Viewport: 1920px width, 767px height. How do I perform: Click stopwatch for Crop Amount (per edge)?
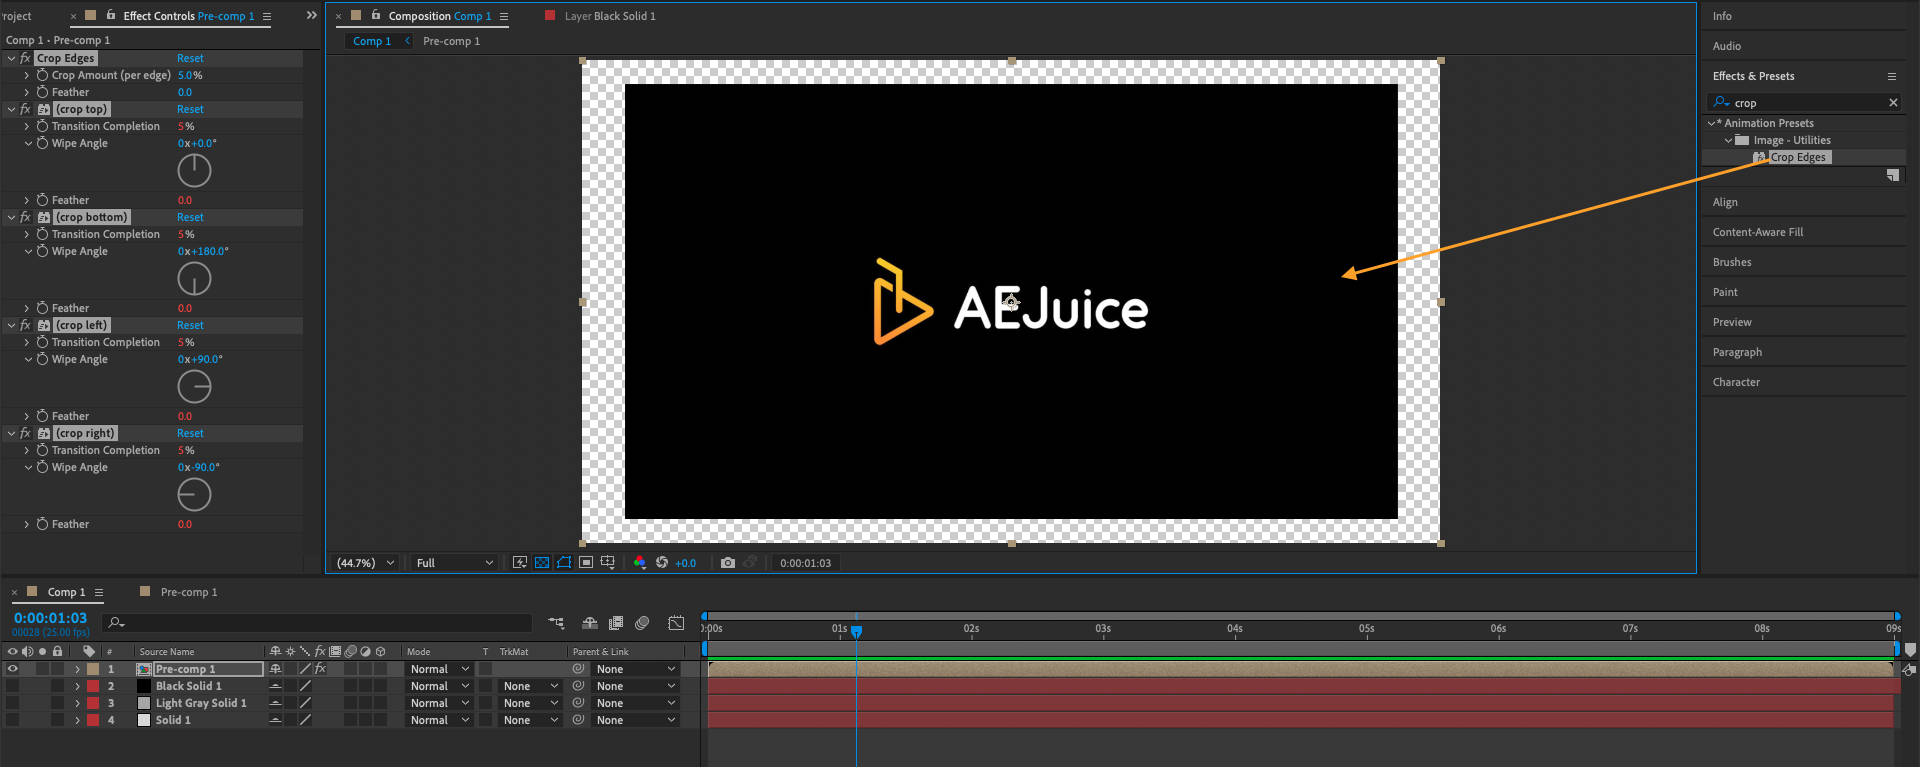43,75
